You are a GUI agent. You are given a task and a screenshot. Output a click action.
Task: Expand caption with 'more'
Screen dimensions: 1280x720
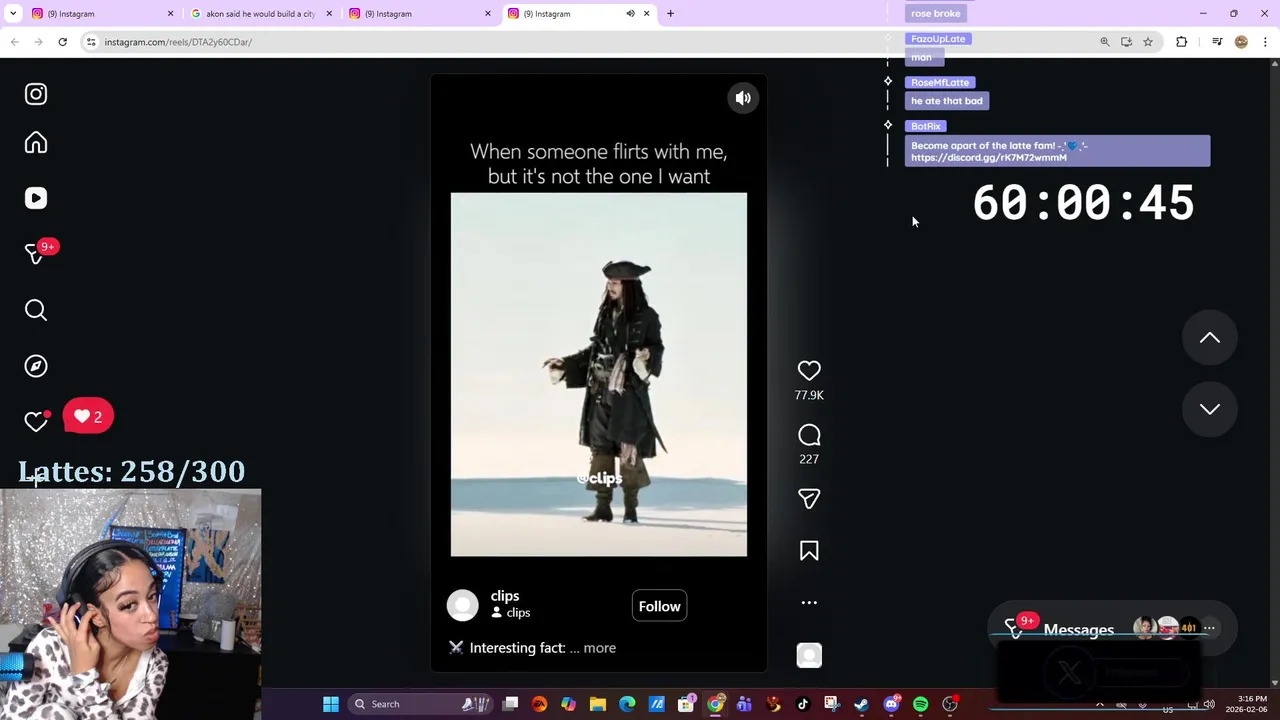coord(599,648)
